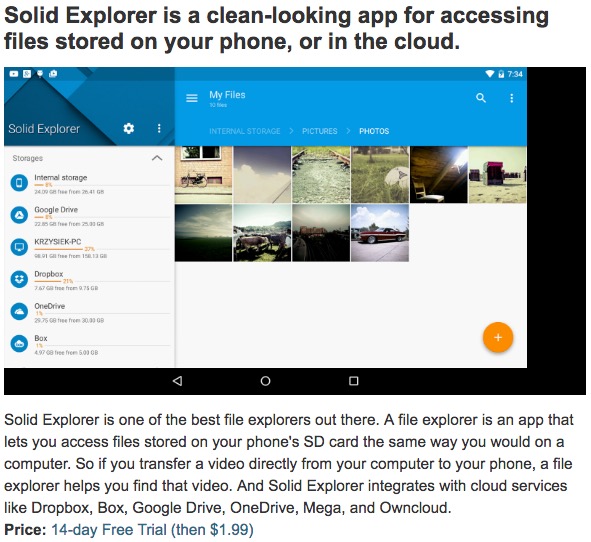This screenshot has height=542, width=591.
Task: Open the My Files overflow menu
Action: pyautogui.click(x=511, y=98)
